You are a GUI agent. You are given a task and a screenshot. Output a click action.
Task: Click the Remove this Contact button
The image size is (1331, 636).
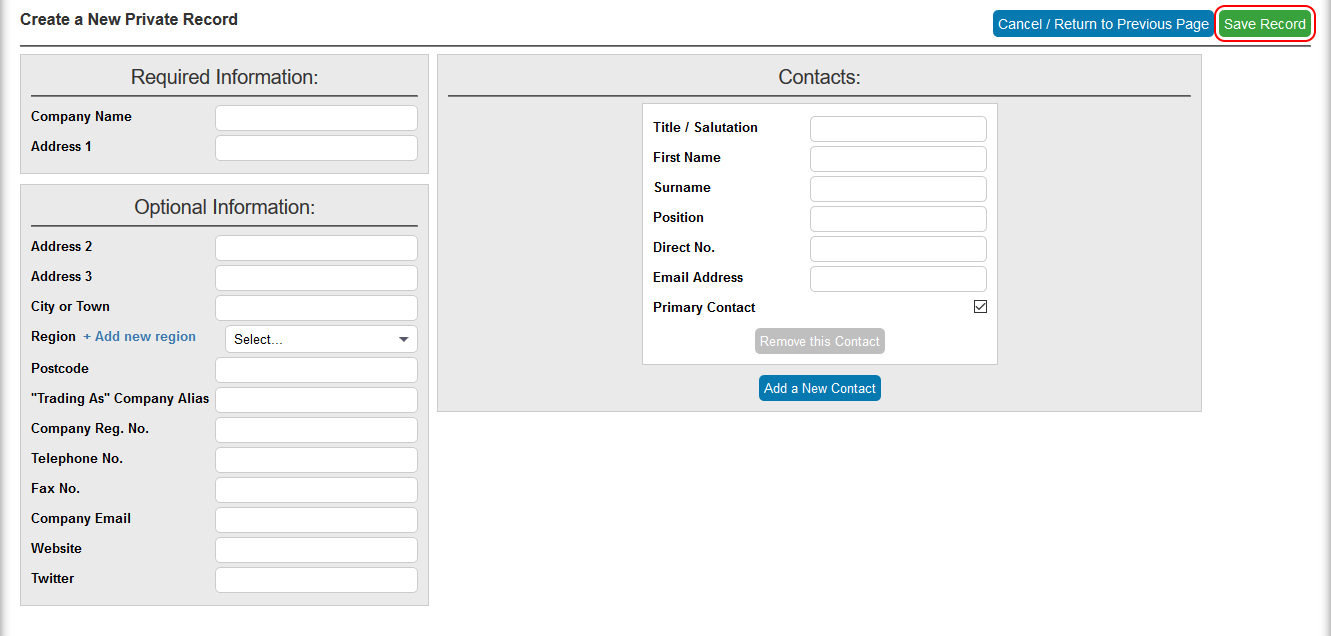[819, 342]
